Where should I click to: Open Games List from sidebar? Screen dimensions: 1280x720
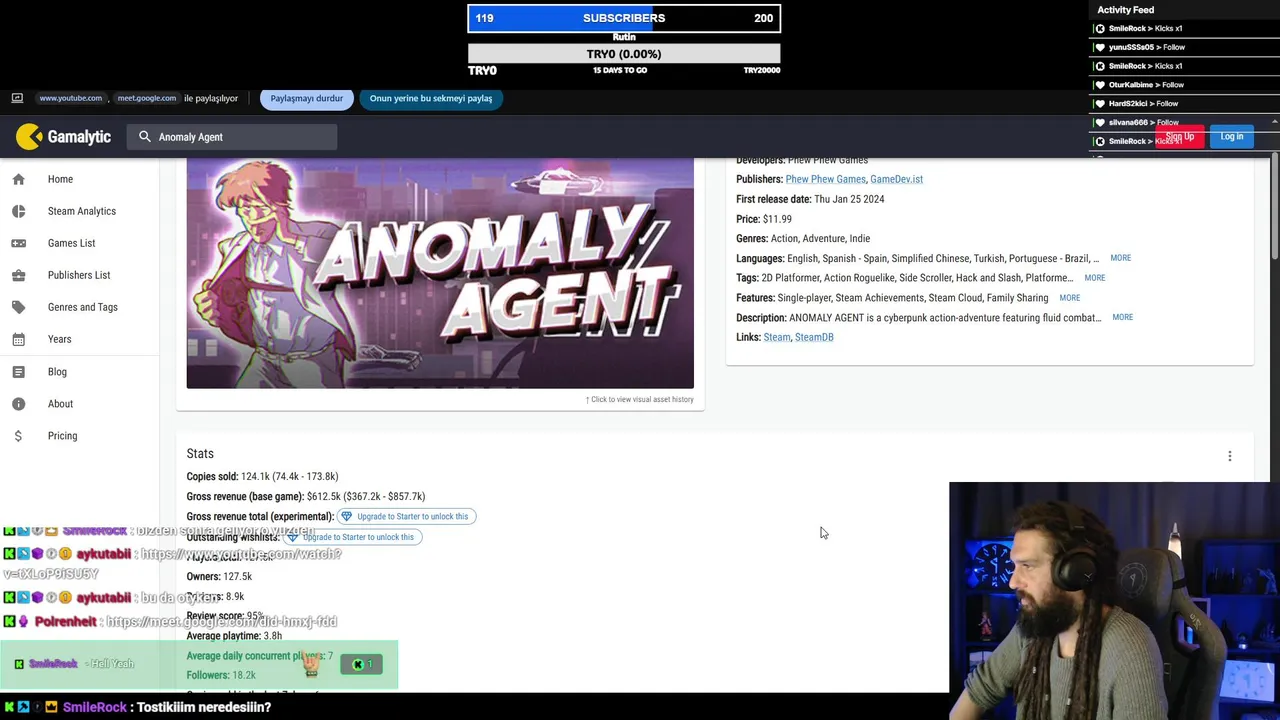(x=71, y=243)
